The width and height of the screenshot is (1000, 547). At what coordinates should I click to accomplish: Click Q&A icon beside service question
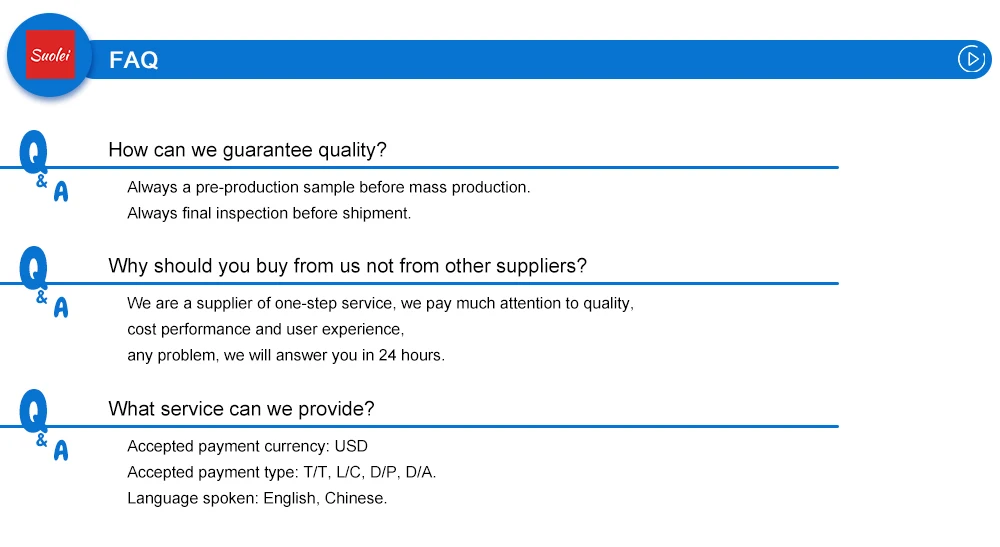tap(42, 425)
